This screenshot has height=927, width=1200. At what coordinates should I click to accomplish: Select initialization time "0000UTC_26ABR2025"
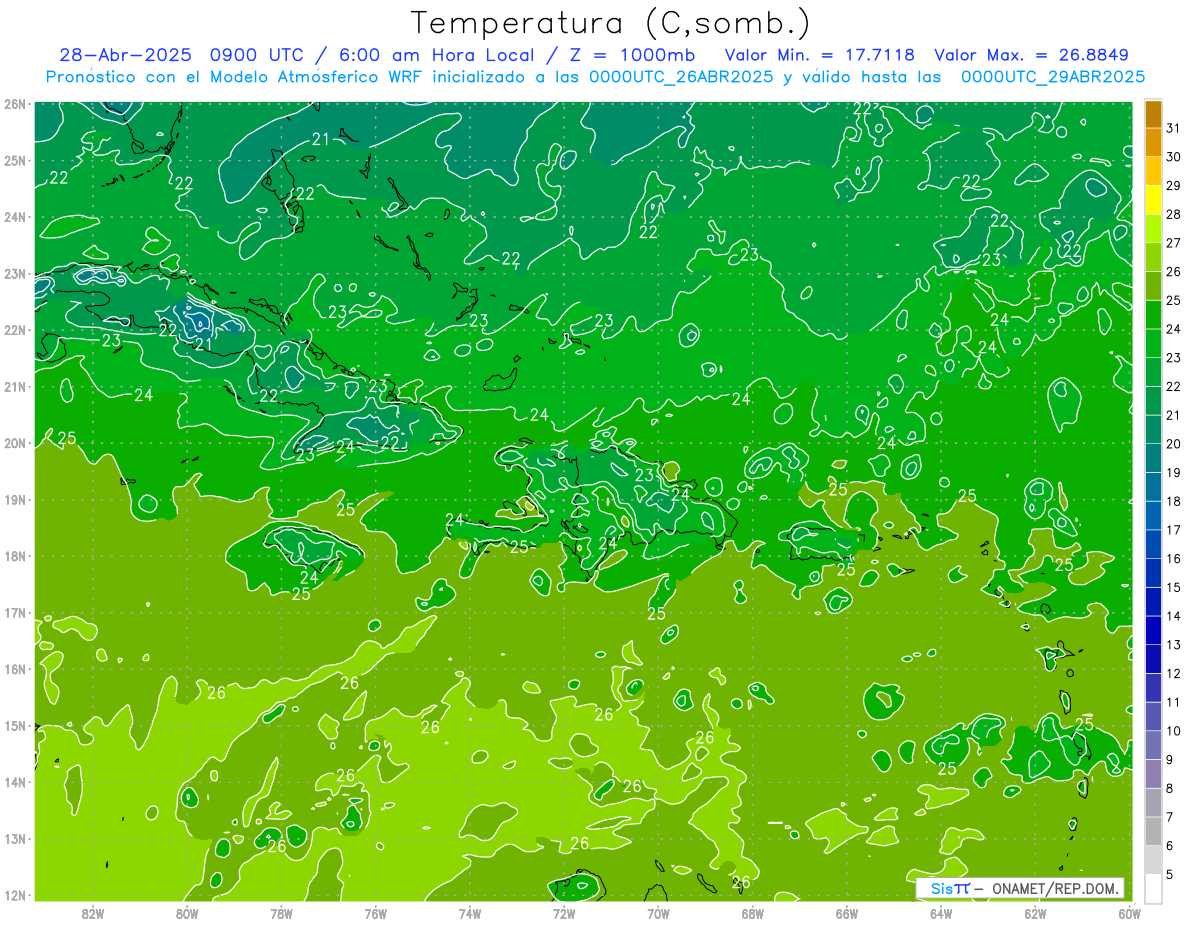point(681,76)
